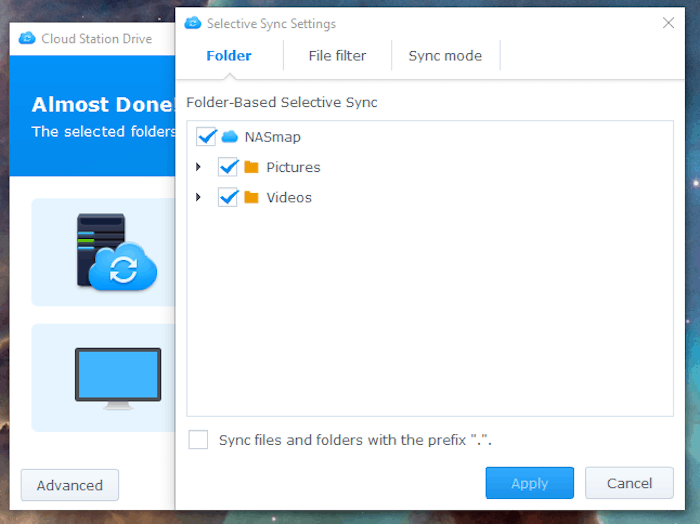This screenshot has width=700, height=524.
Task: Click the Videos folder icon
Action: tap(251, 197)
